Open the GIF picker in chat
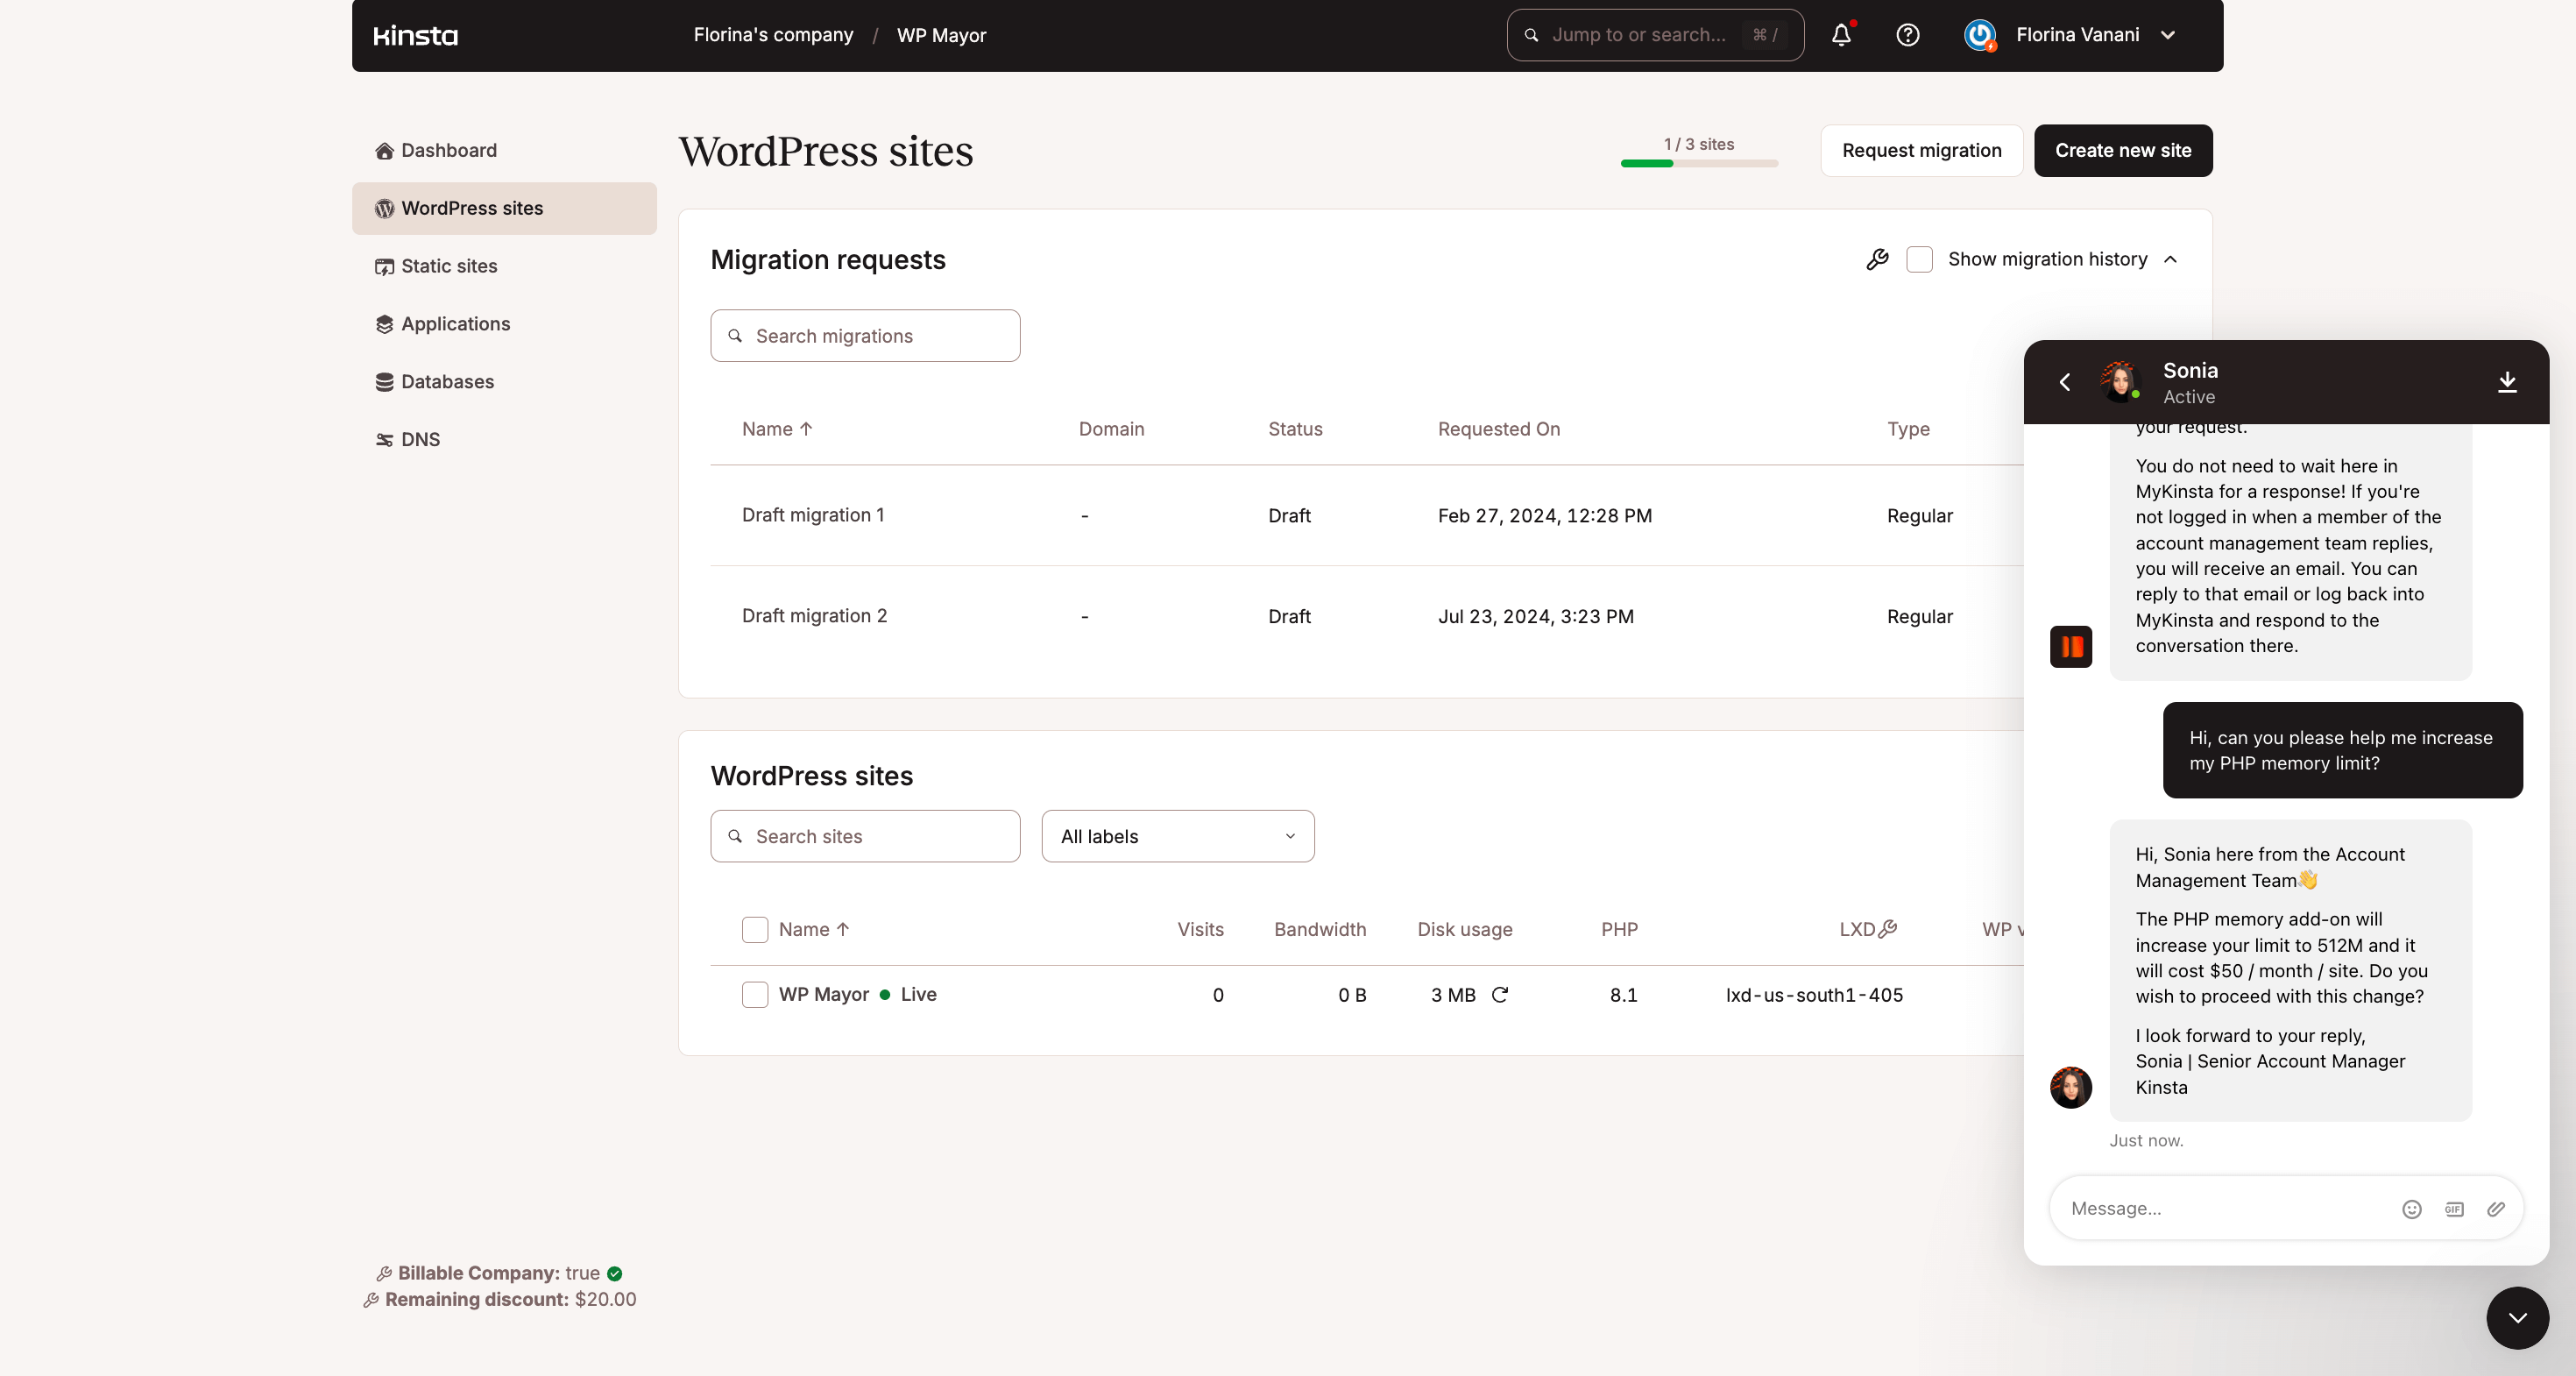This screenshot has width=2576, height=1376. [x=2454, y=1209]
